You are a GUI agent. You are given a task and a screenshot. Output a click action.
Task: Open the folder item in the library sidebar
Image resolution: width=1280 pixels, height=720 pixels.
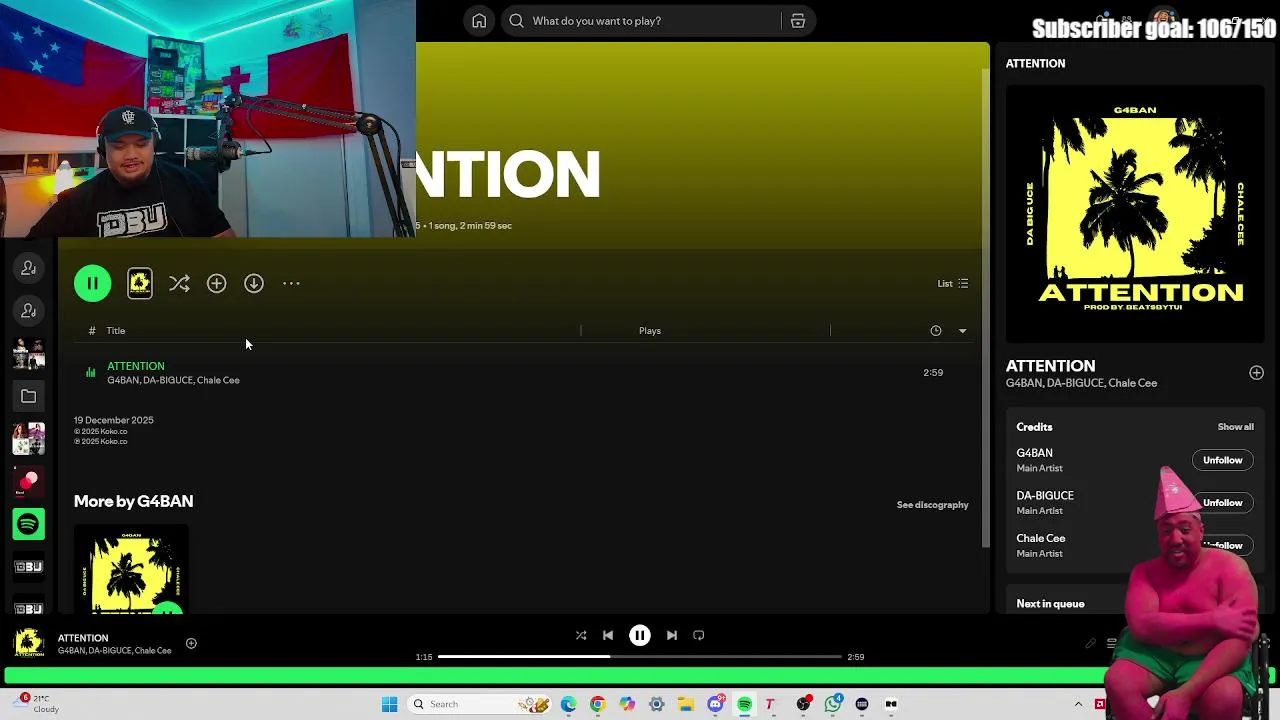click(29, 397)
